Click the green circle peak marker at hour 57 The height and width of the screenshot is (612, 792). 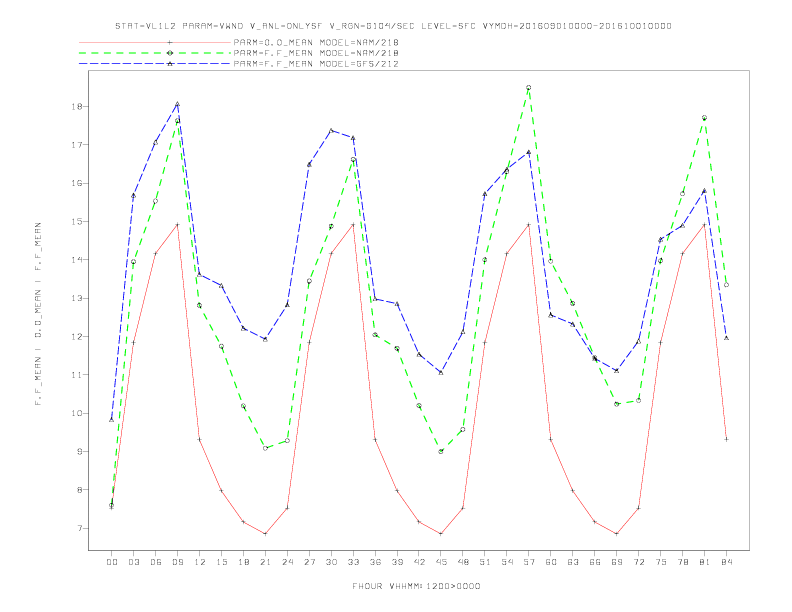point(529,88)
